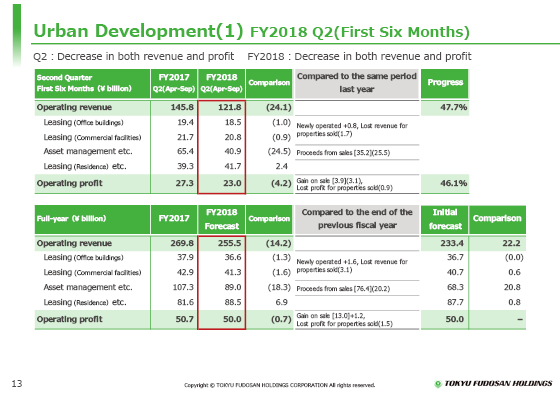Click the Q2 operating profit value 23.0

(232, 183)
